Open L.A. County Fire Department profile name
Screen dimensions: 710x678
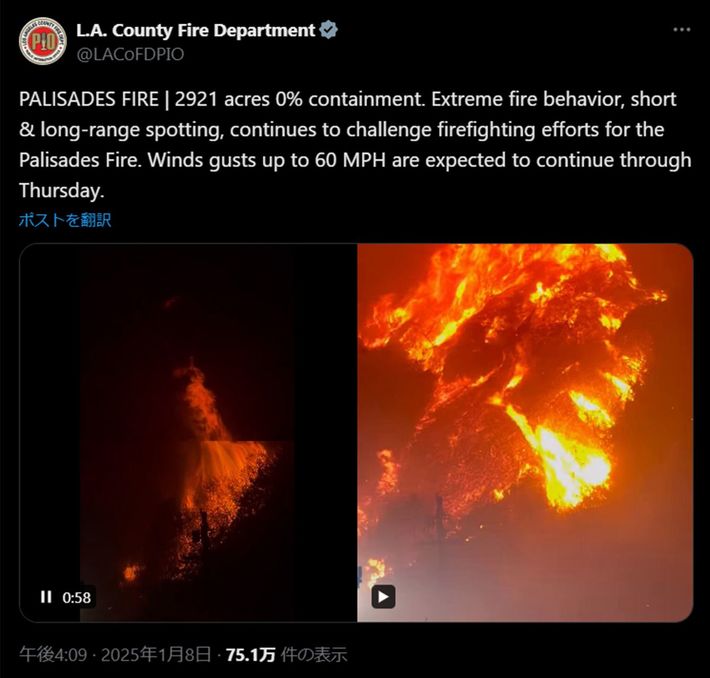[x=196, y=30]
